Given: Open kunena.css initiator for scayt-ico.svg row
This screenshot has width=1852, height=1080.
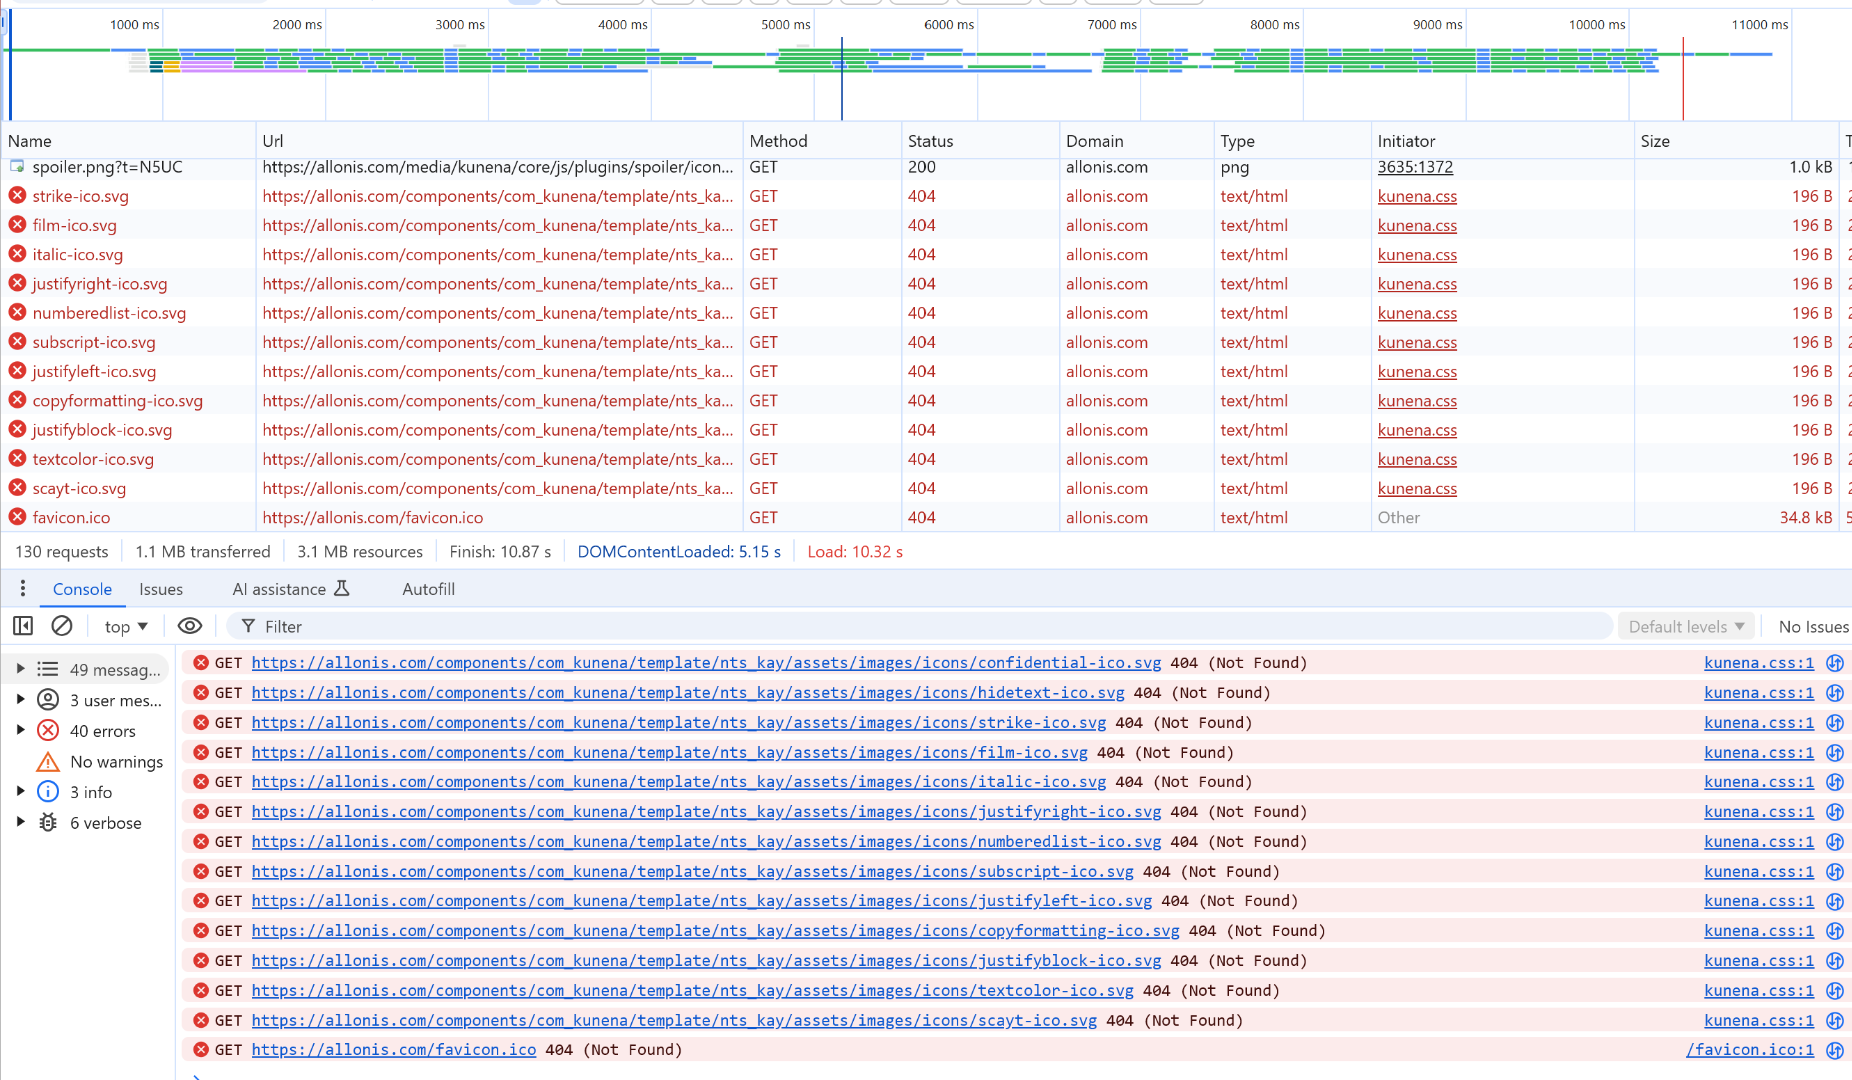Looking at the screenshot, I should pos(1417,489).
